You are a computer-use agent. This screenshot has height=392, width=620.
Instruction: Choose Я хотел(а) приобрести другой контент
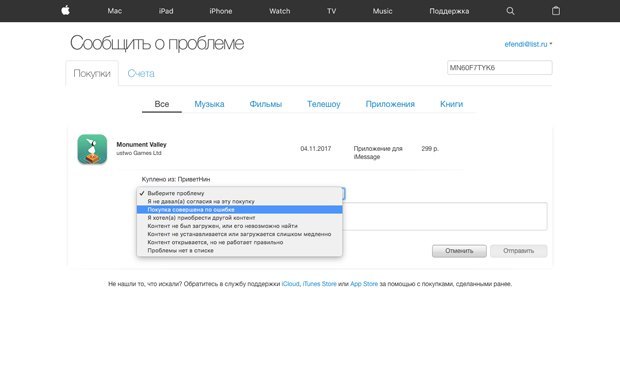[x=239, y=218]
